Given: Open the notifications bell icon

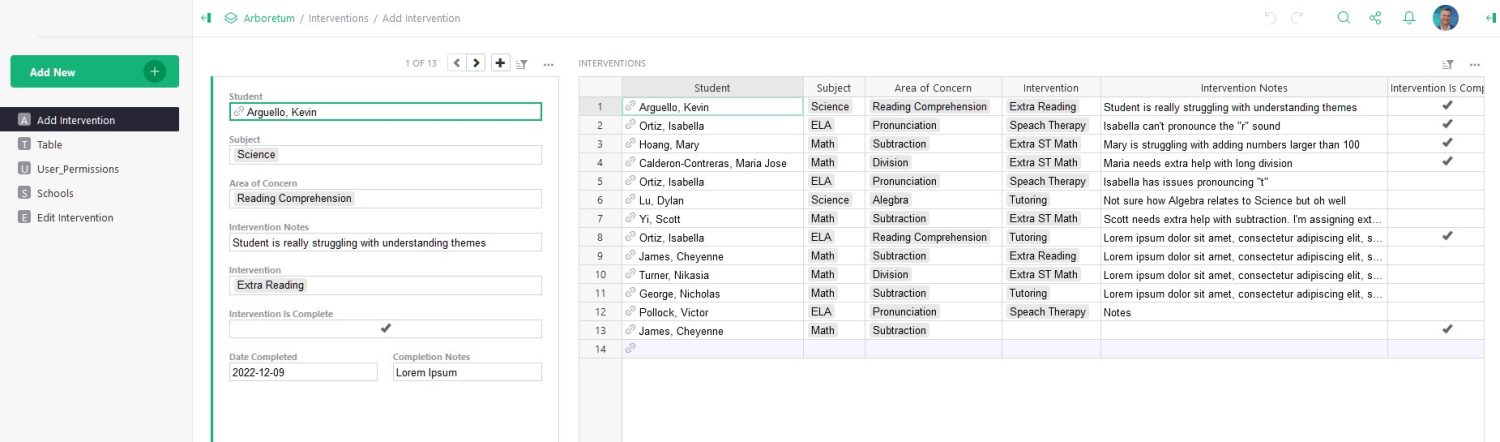Looking at the screenshot, I should point(1409,18).
